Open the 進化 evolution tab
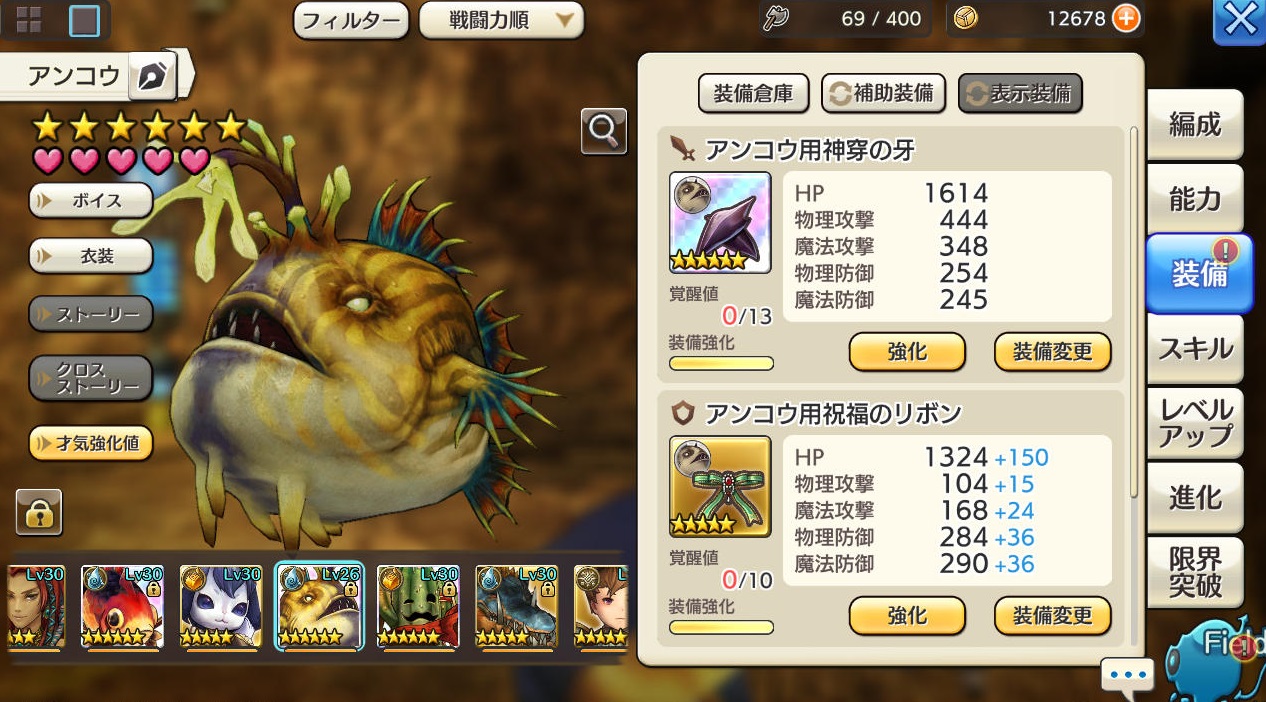 1195,497
